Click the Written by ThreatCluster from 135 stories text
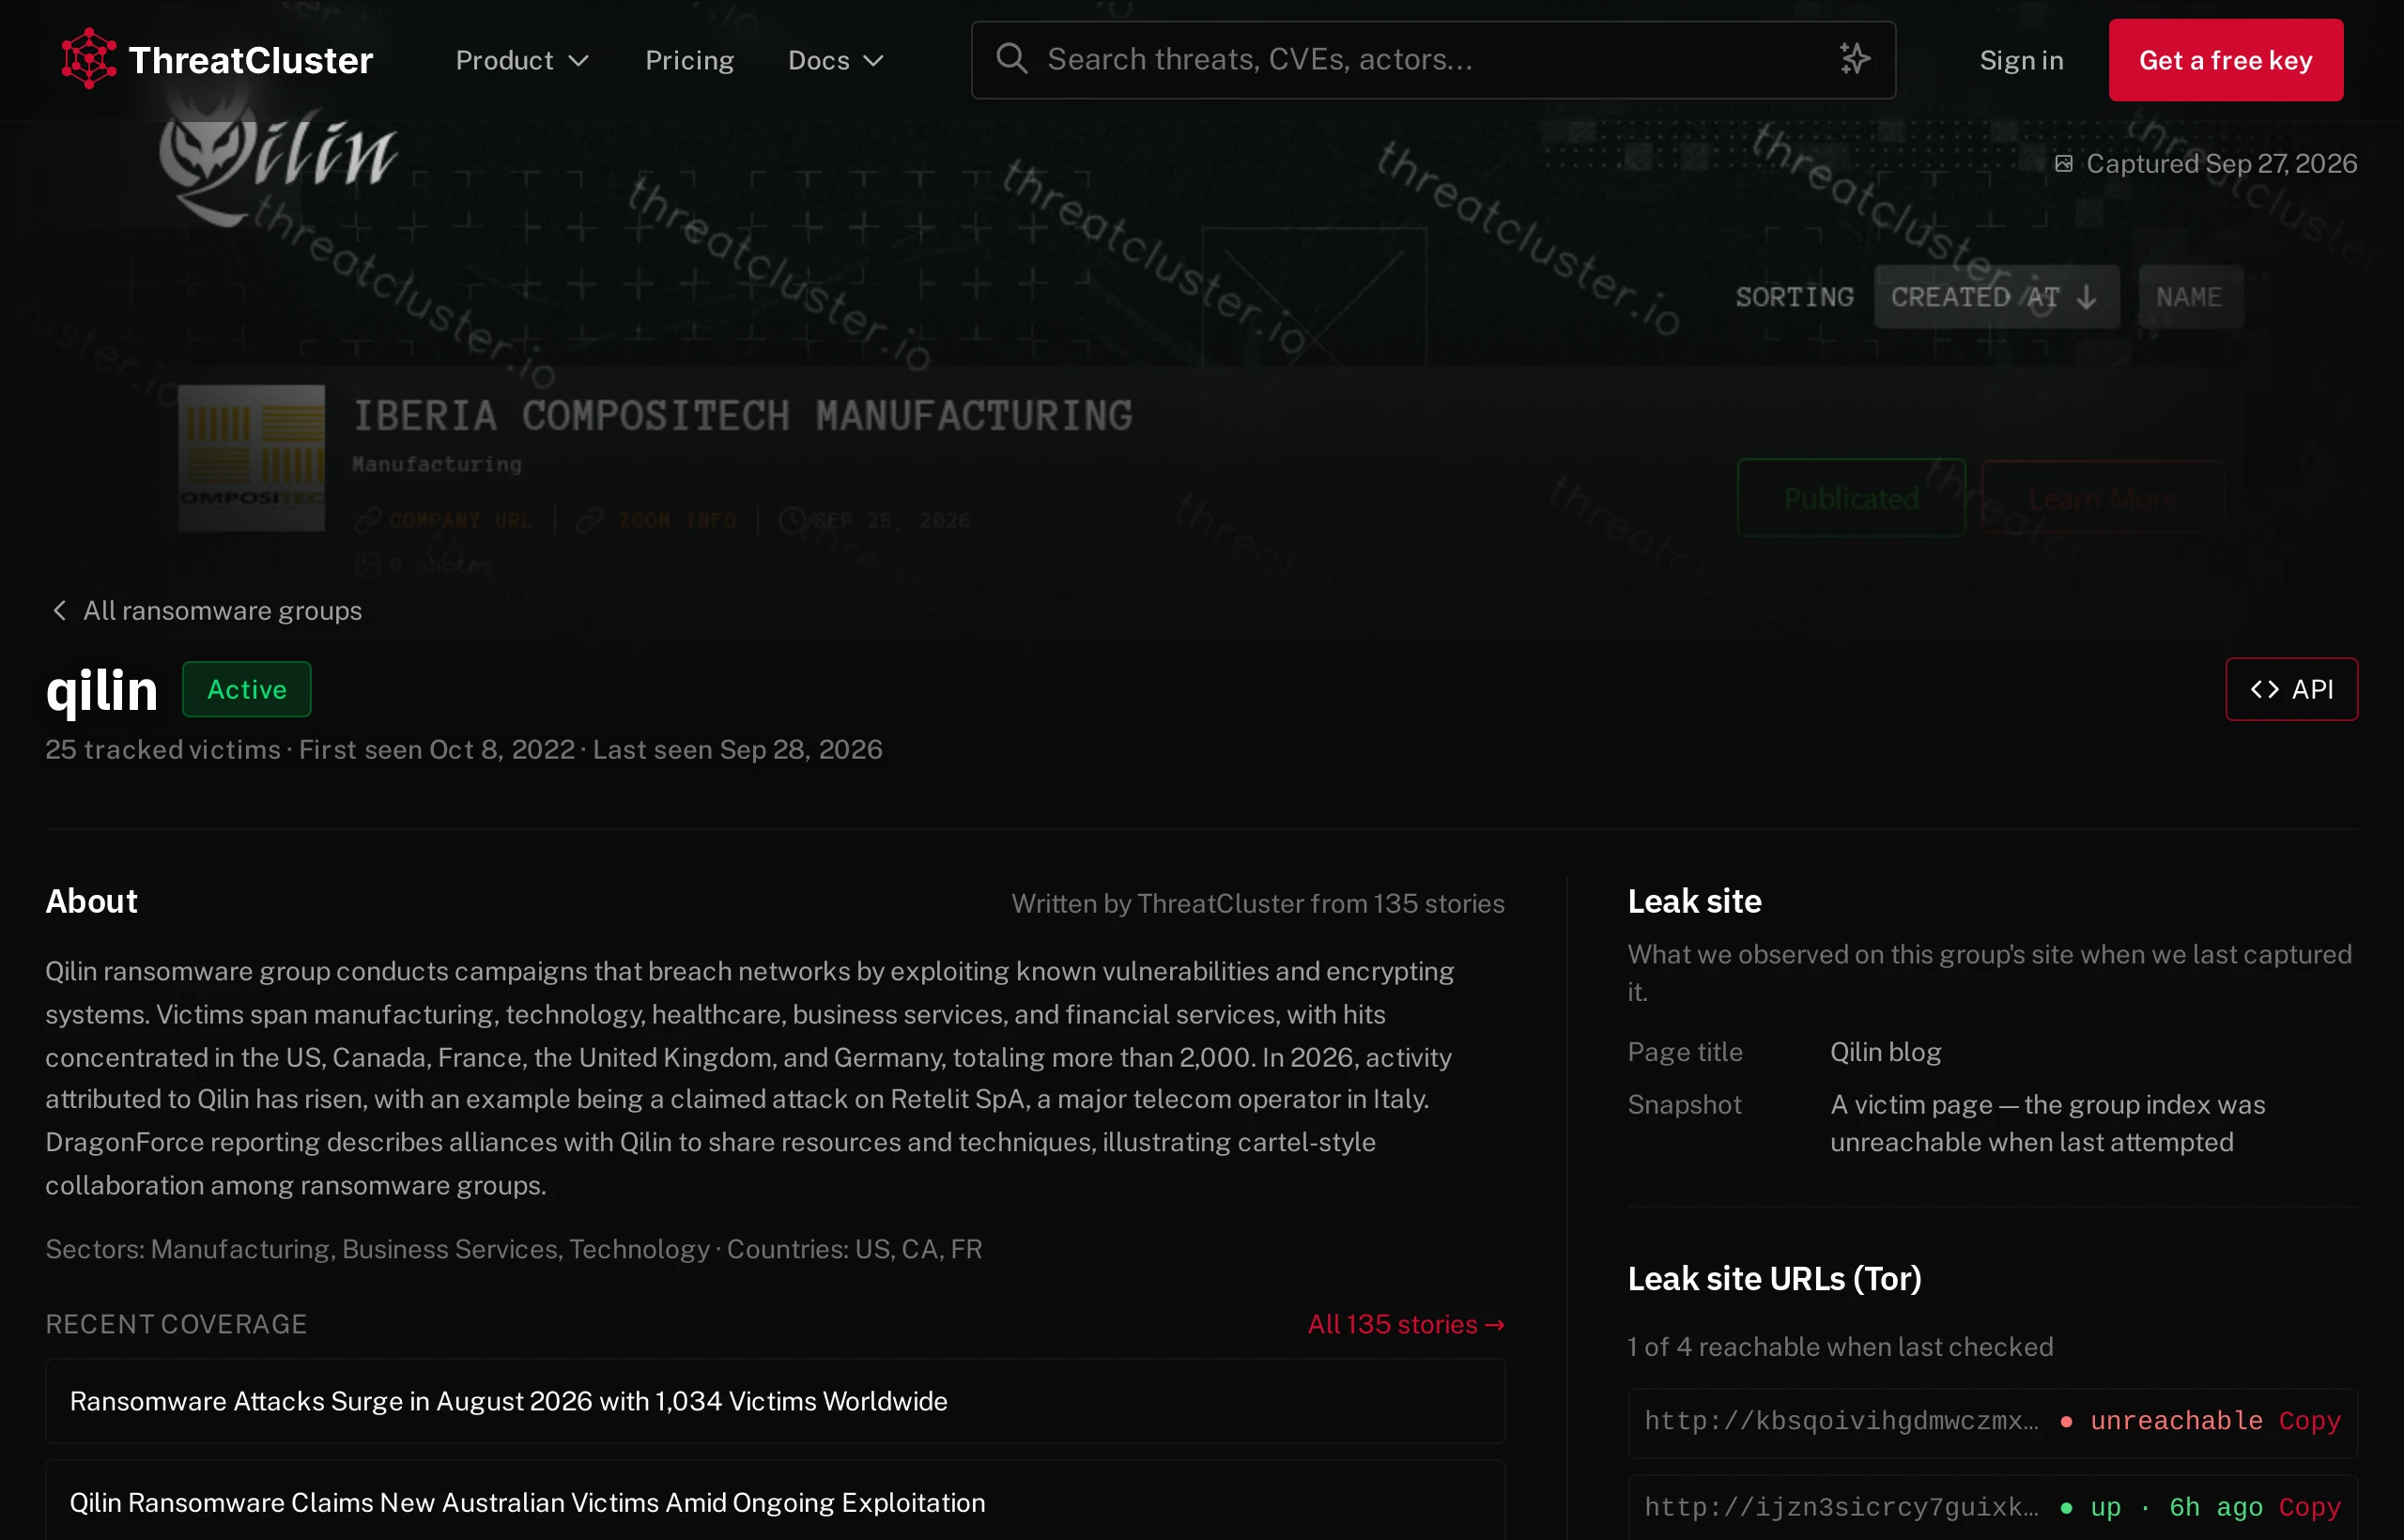This screenshot has width=2404, height=1540. [x=1257, y=903]
